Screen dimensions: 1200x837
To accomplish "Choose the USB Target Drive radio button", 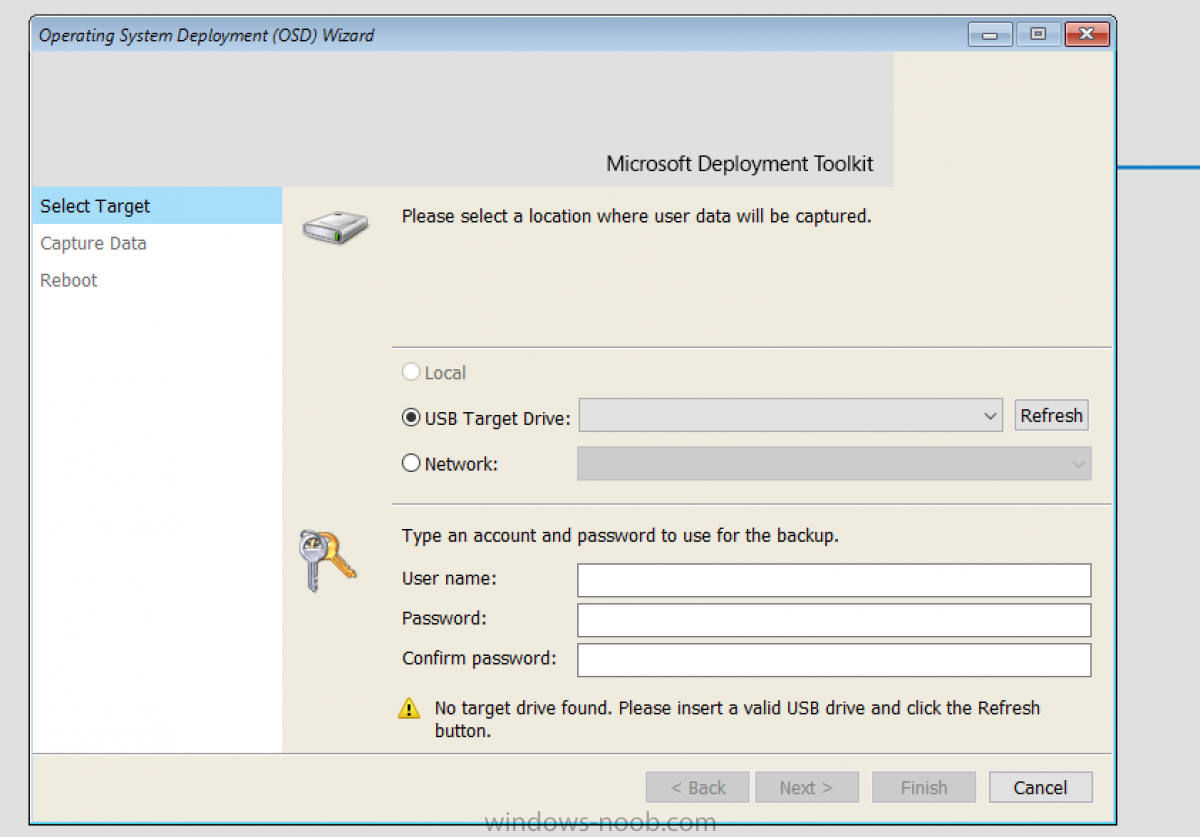I will (411, 418).
